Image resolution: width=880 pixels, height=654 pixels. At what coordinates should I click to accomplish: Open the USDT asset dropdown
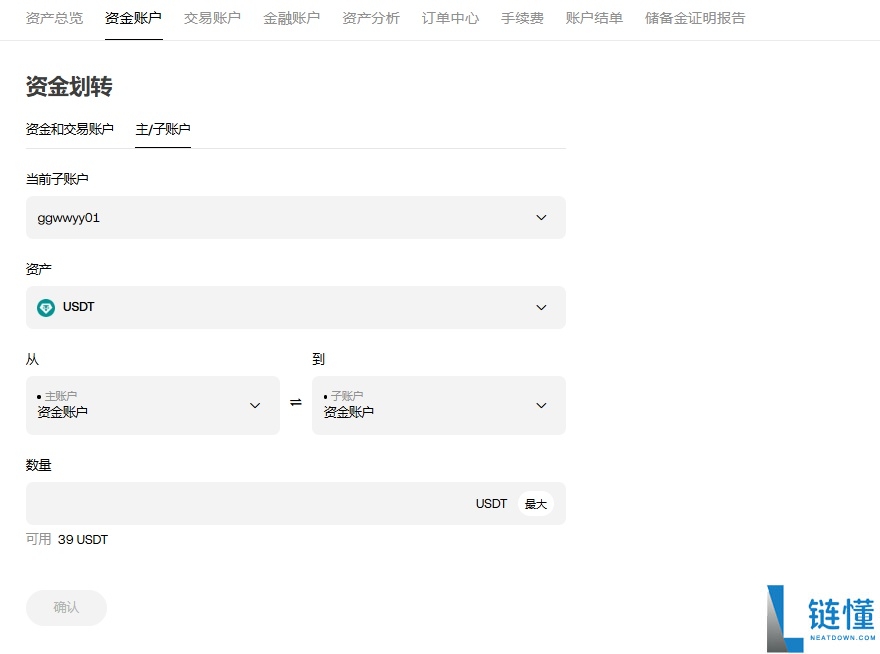(296, 307)
